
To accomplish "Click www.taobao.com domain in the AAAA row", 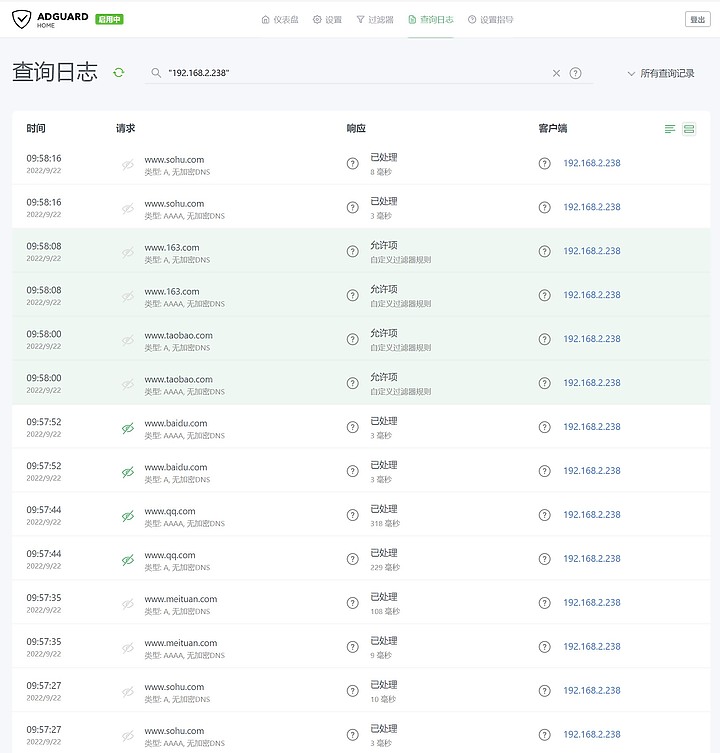I will tap(179, 379).
